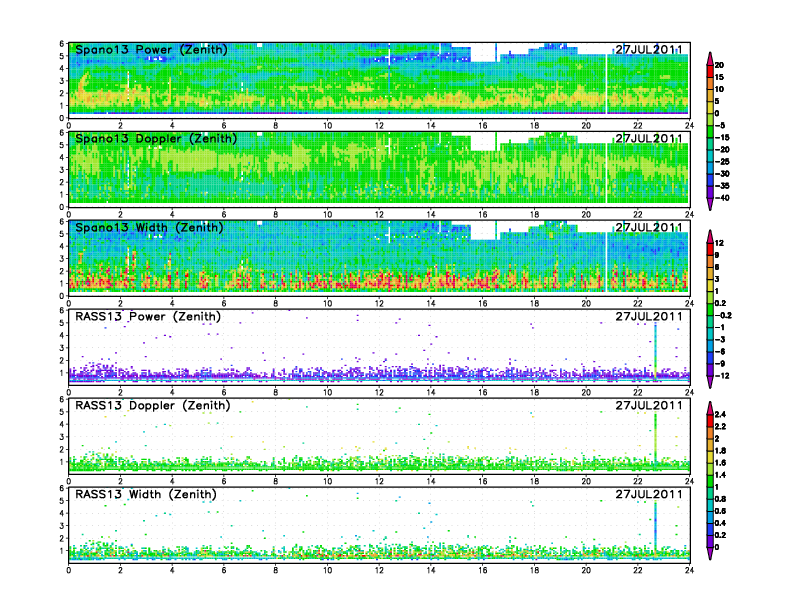Click the purple lower arrow of the top colorbar
The image size is (792, 612).
tap(710, 204)
